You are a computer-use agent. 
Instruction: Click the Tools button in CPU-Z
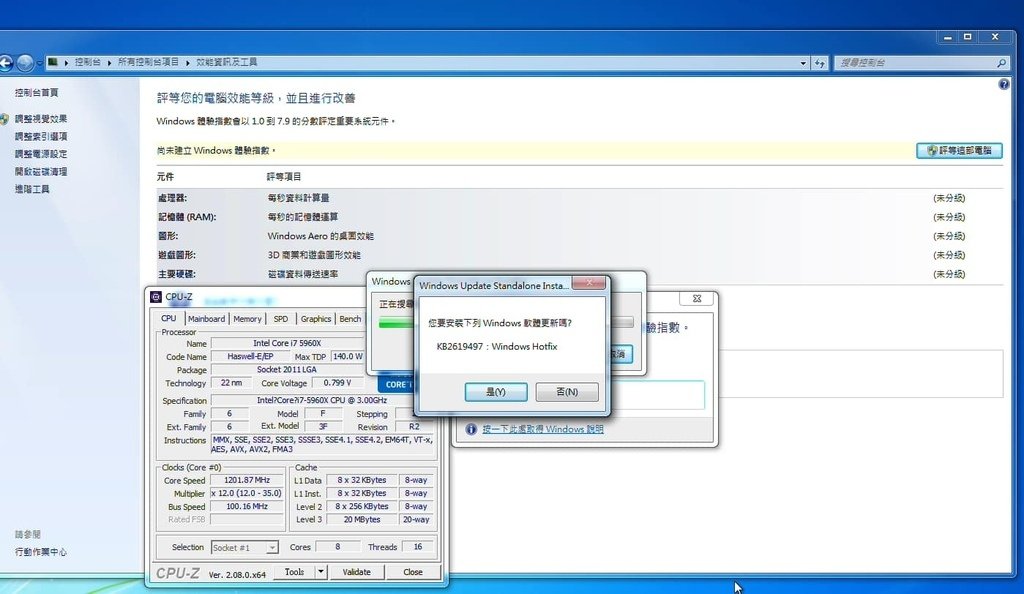pyautogui.click(x=295, y=572)
